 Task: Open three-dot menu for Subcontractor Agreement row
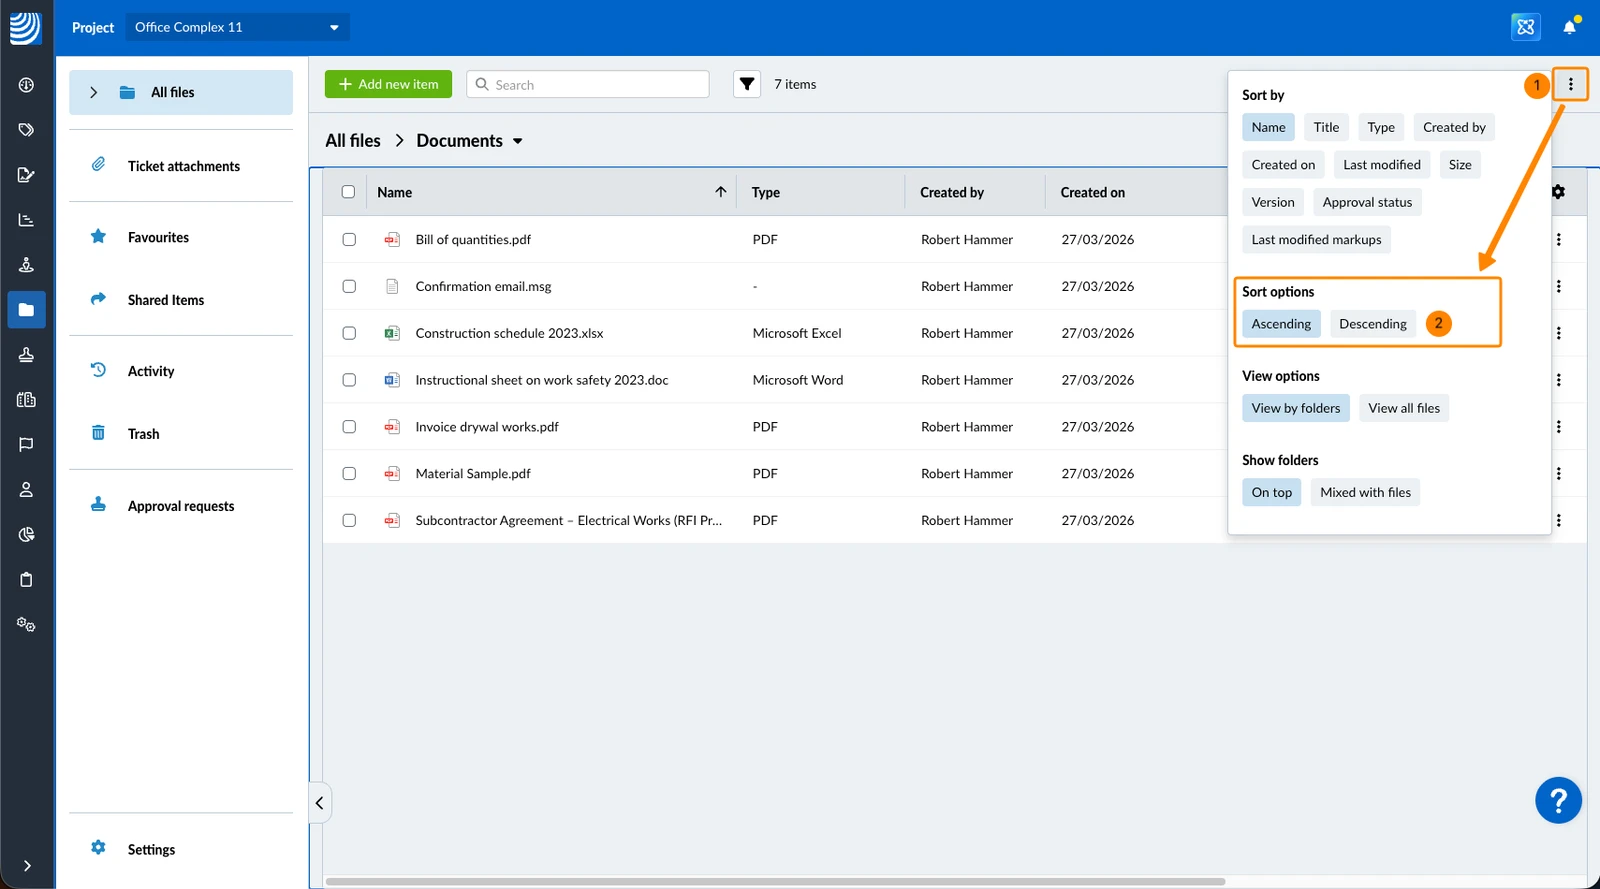point(1559,521)
